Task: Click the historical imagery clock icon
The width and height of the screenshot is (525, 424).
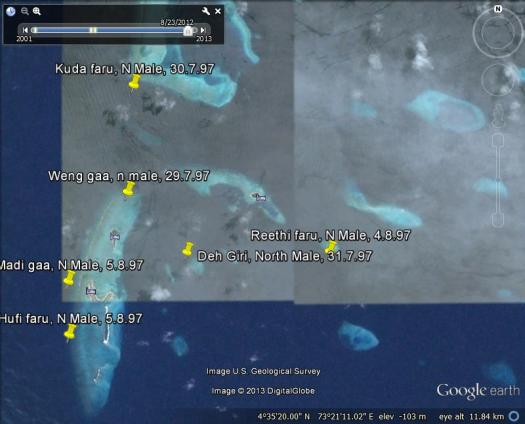Action: pos(11,11)
